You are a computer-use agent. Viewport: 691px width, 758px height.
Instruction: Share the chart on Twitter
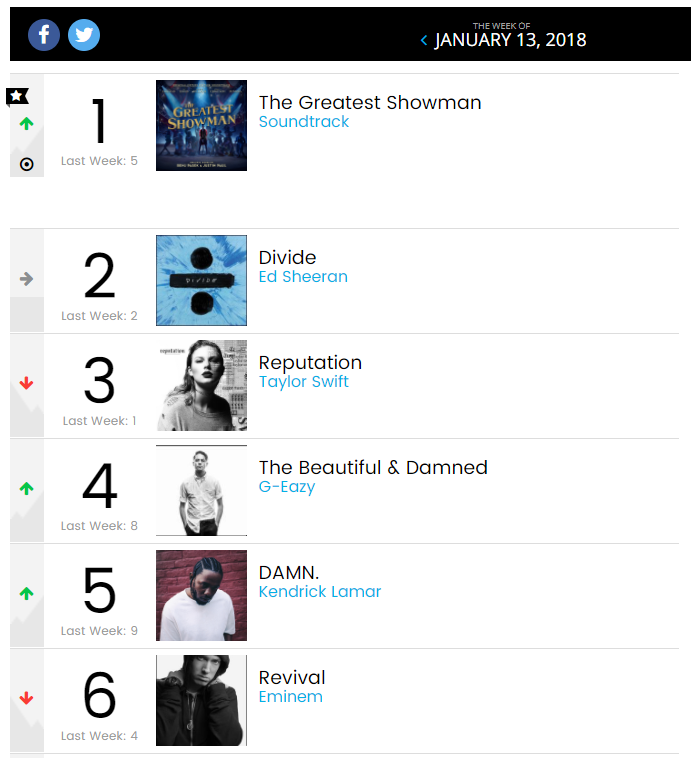point(84,35)
